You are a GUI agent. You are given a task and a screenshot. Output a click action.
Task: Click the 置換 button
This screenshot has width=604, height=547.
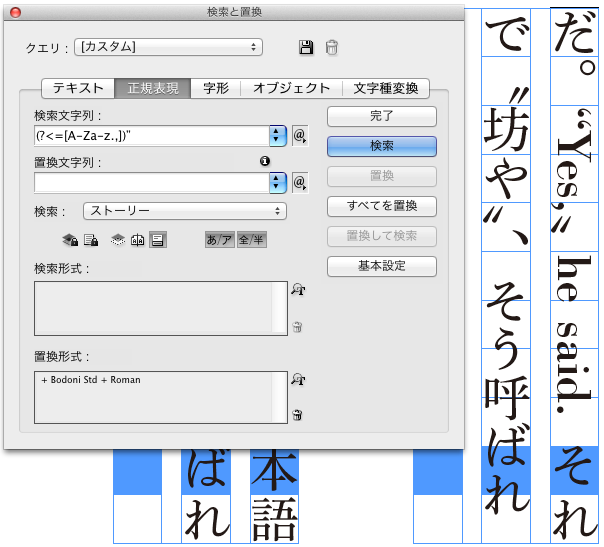click(x=382, y=176)
